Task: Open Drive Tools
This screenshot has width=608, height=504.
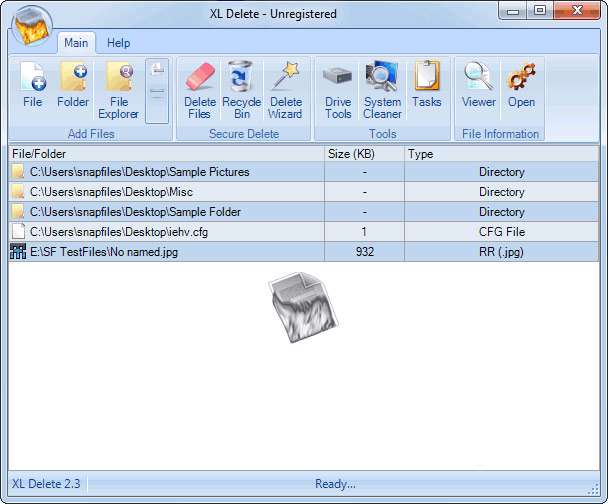Action: (338, 88)
